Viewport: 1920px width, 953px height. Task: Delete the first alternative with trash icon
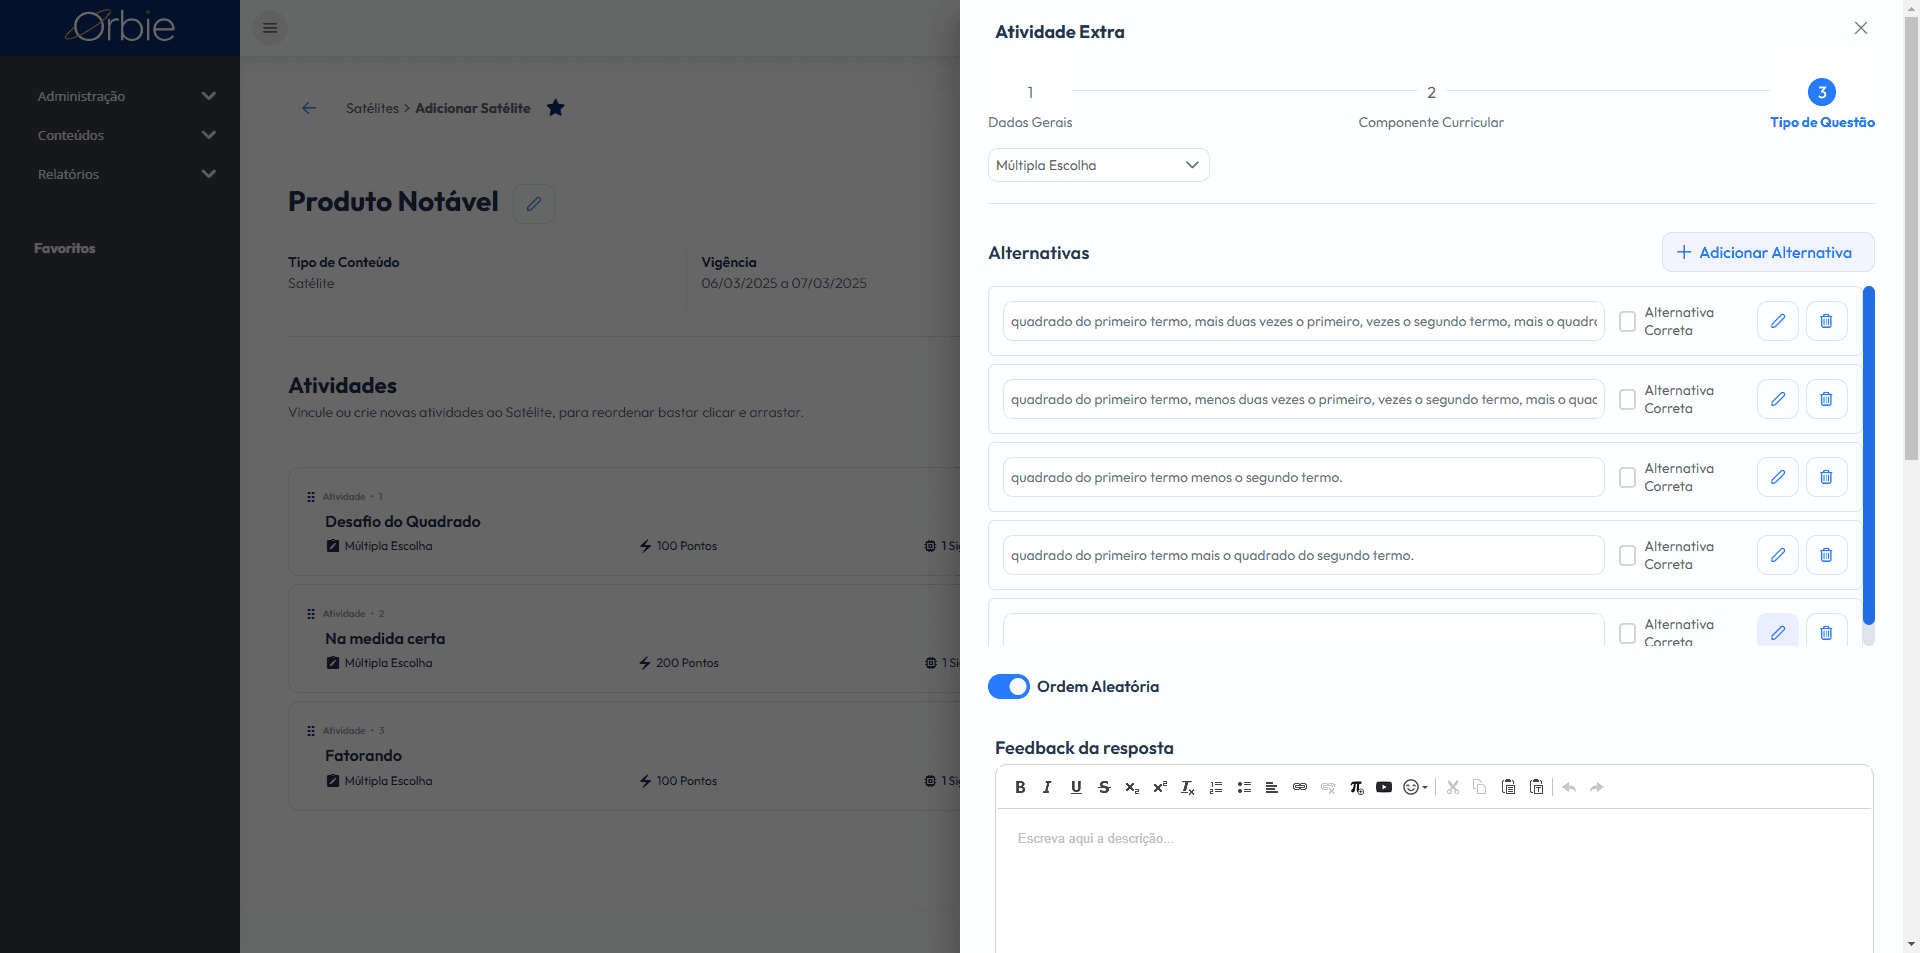[x=1826, y=321]
